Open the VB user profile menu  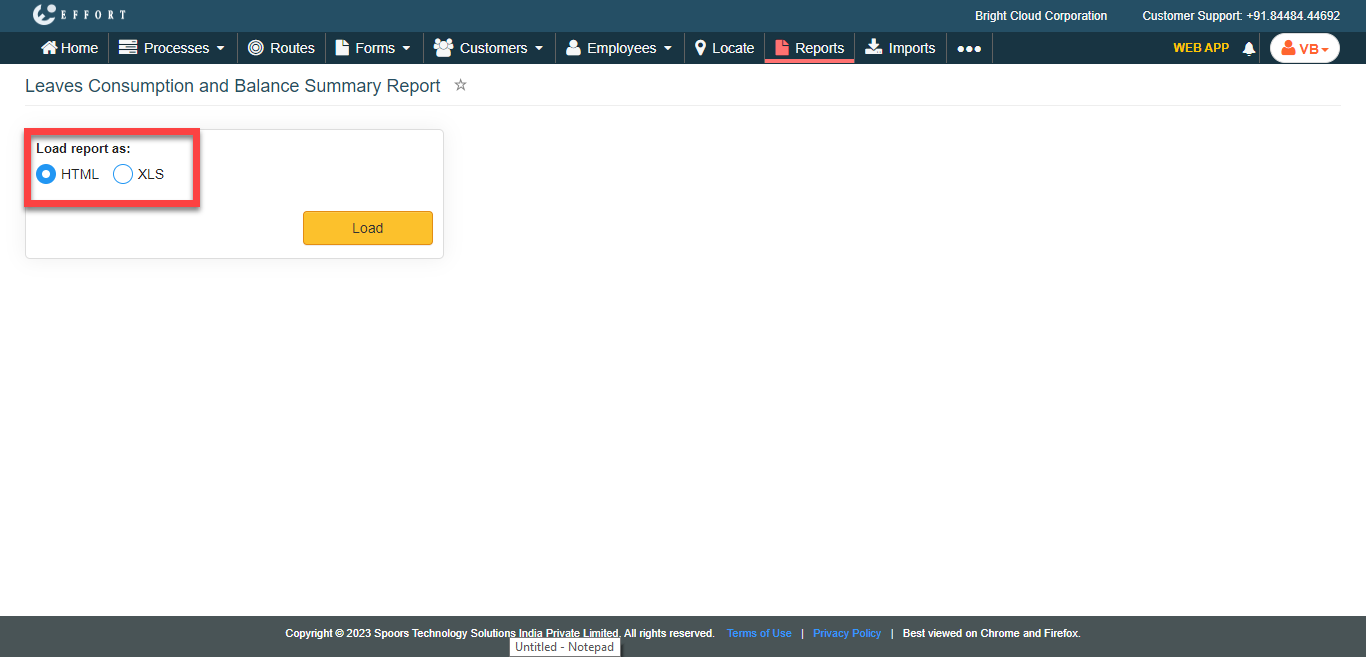tap(1304, 48)
